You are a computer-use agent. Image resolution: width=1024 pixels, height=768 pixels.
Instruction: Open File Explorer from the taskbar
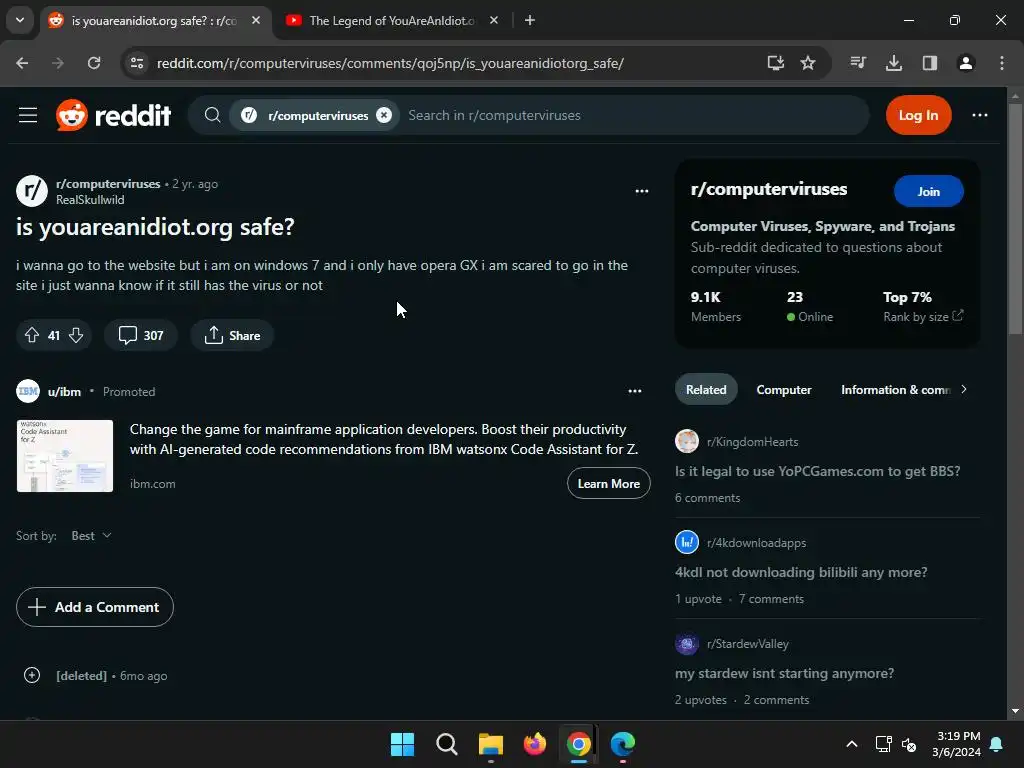[490, 744]
